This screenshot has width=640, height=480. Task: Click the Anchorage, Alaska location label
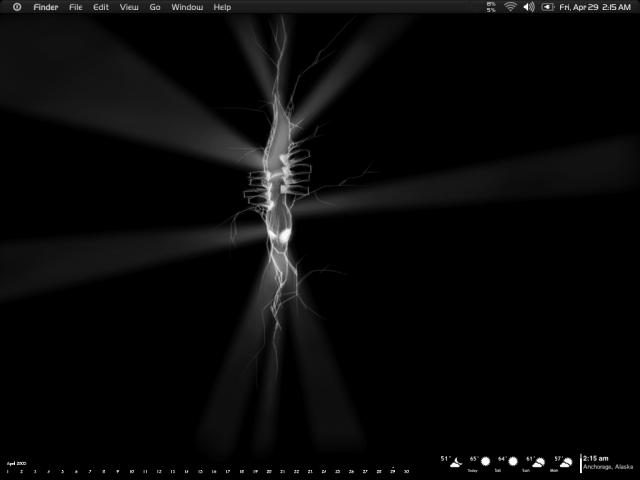[608, 467]
